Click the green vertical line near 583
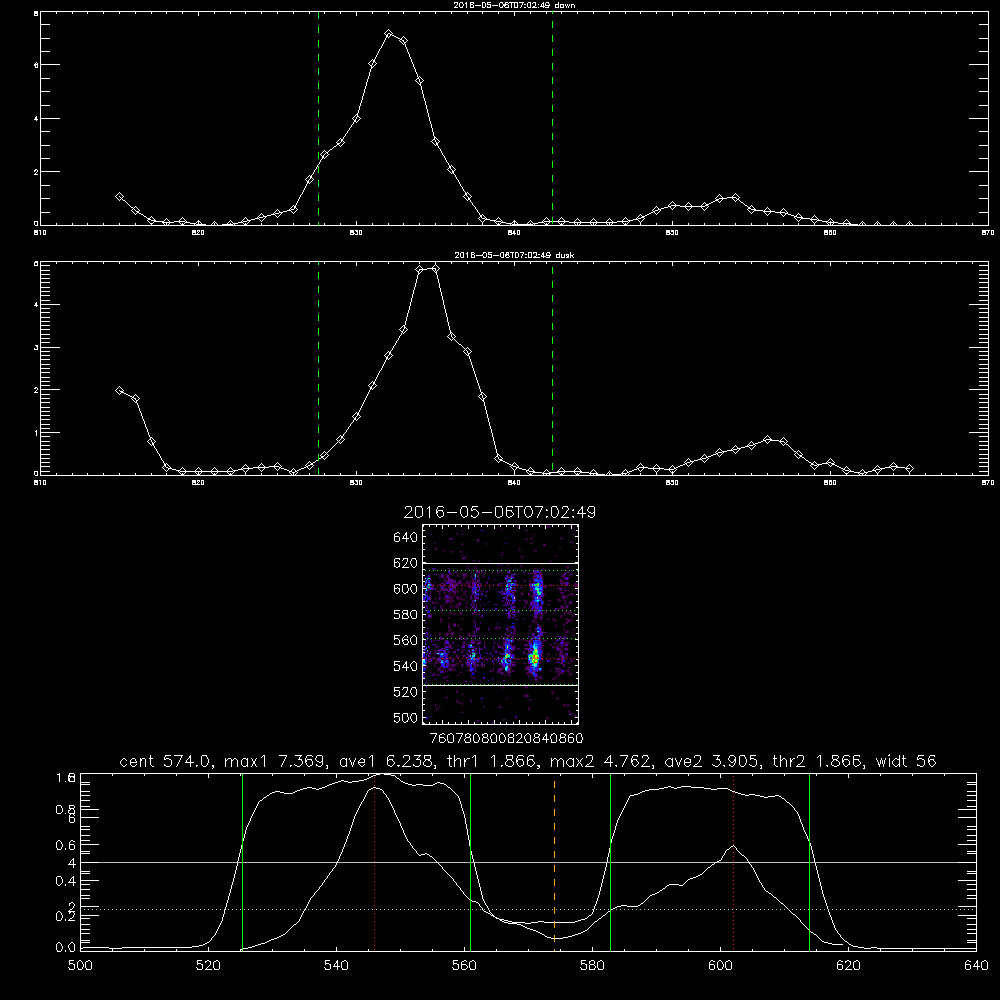The width and height of the screenshot is (1000, 1000). 610,861
